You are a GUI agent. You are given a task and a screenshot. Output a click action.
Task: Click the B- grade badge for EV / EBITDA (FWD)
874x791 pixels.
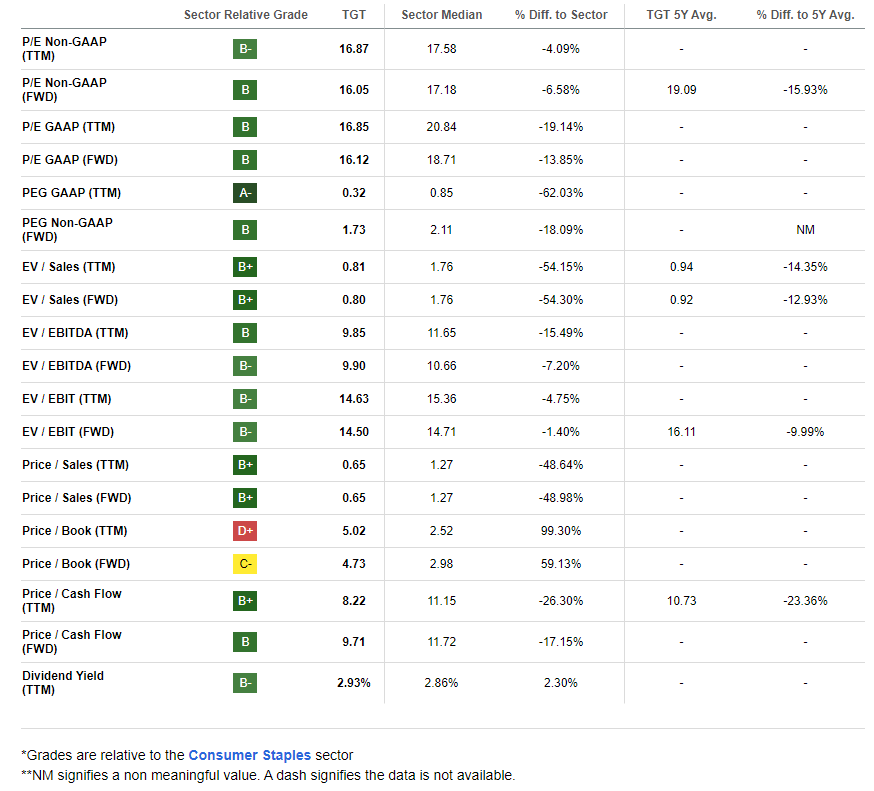(245, 366)
